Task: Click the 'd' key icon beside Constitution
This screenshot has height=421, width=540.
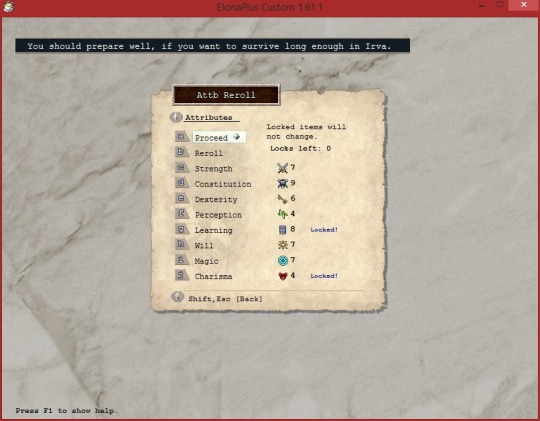Action: pos(181,183)
